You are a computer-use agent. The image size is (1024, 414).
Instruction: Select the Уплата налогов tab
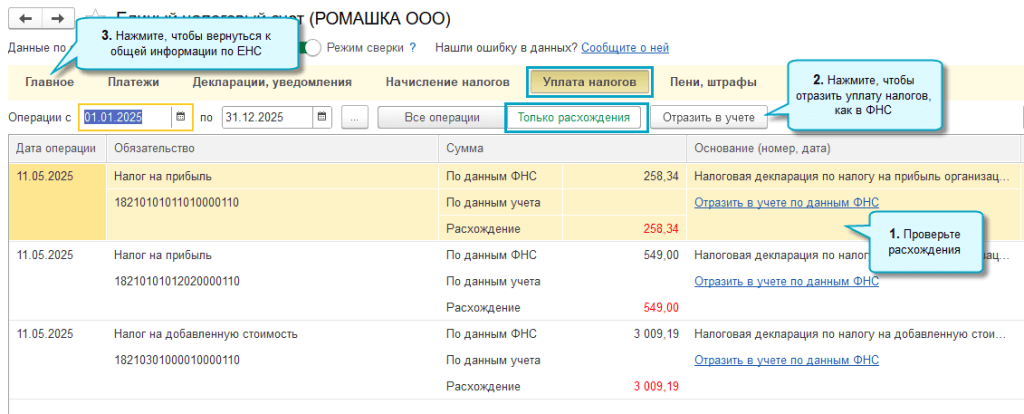[589, 82]
